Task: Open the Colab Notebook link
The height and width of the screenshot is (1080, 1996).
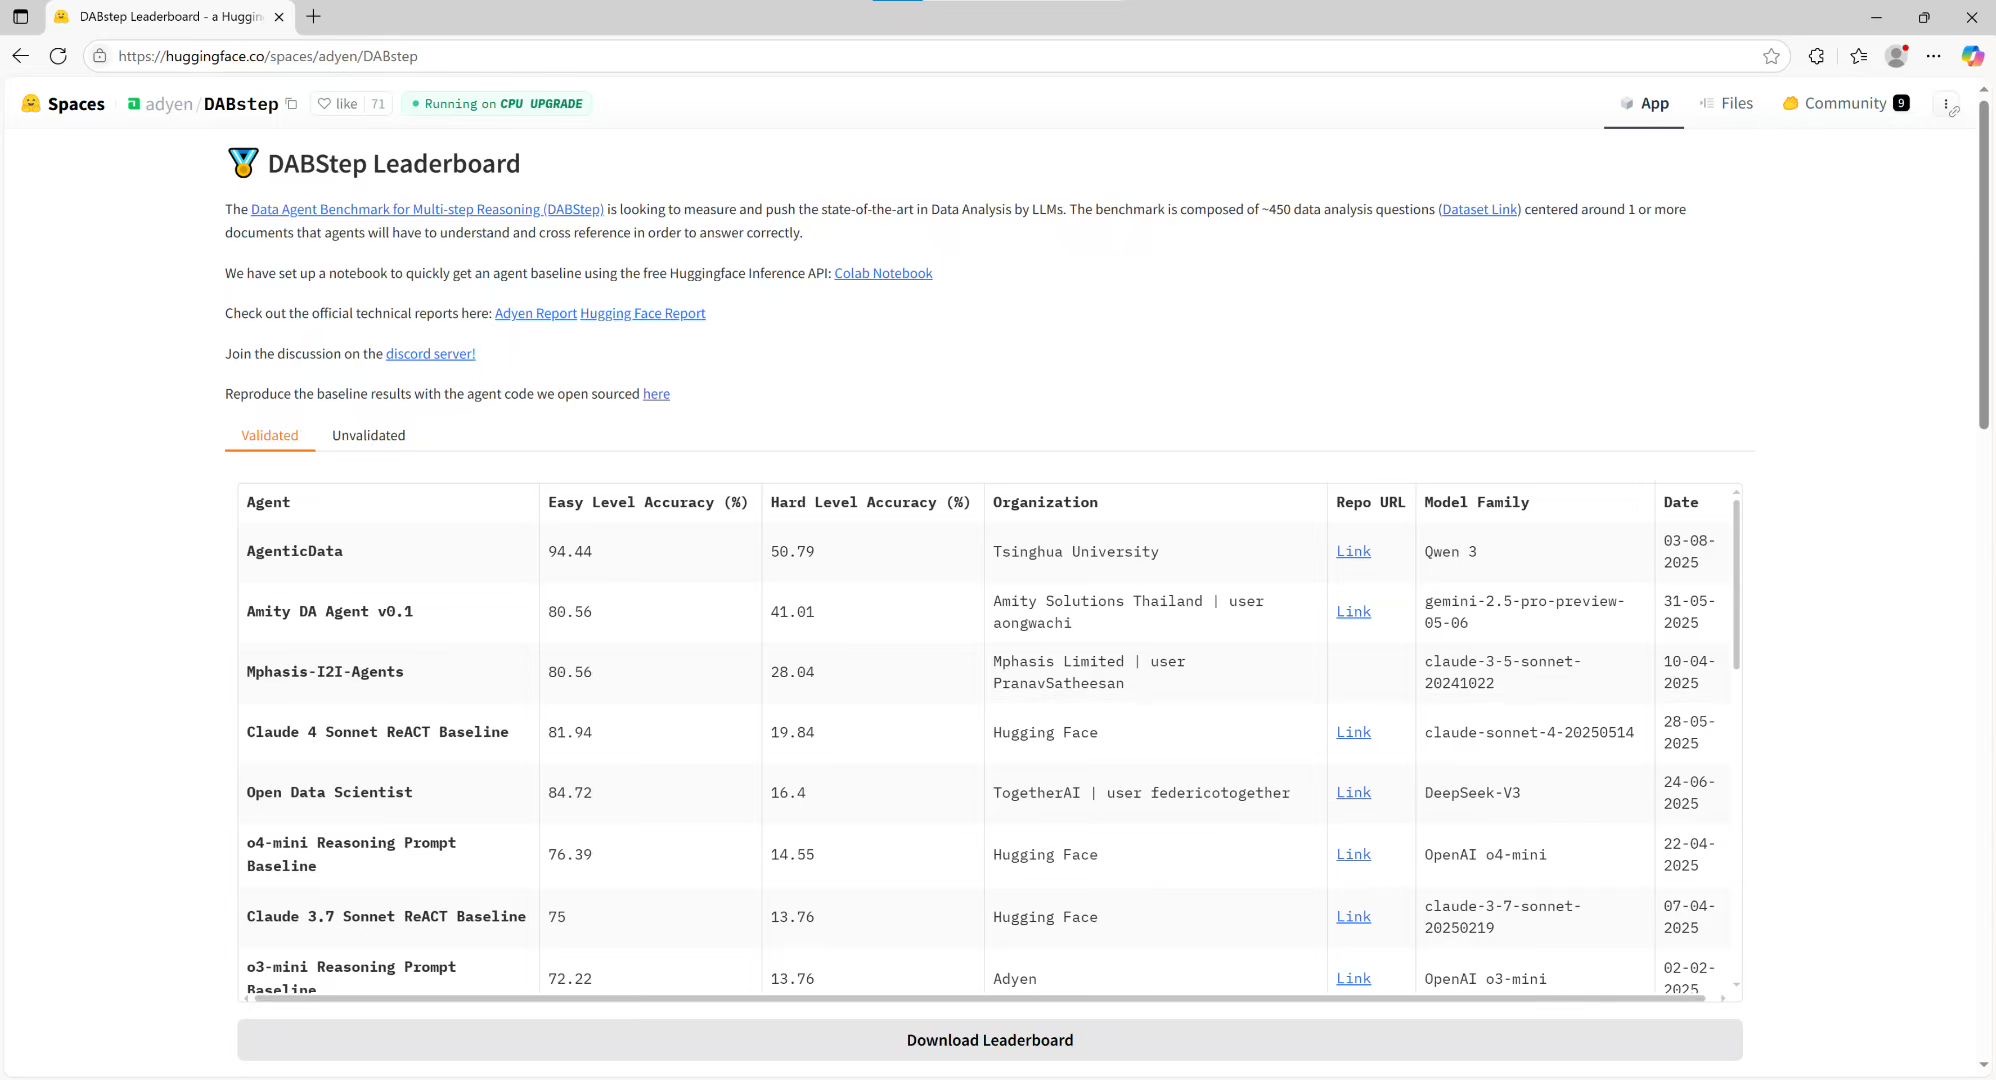Action: [x=883, y=273]
